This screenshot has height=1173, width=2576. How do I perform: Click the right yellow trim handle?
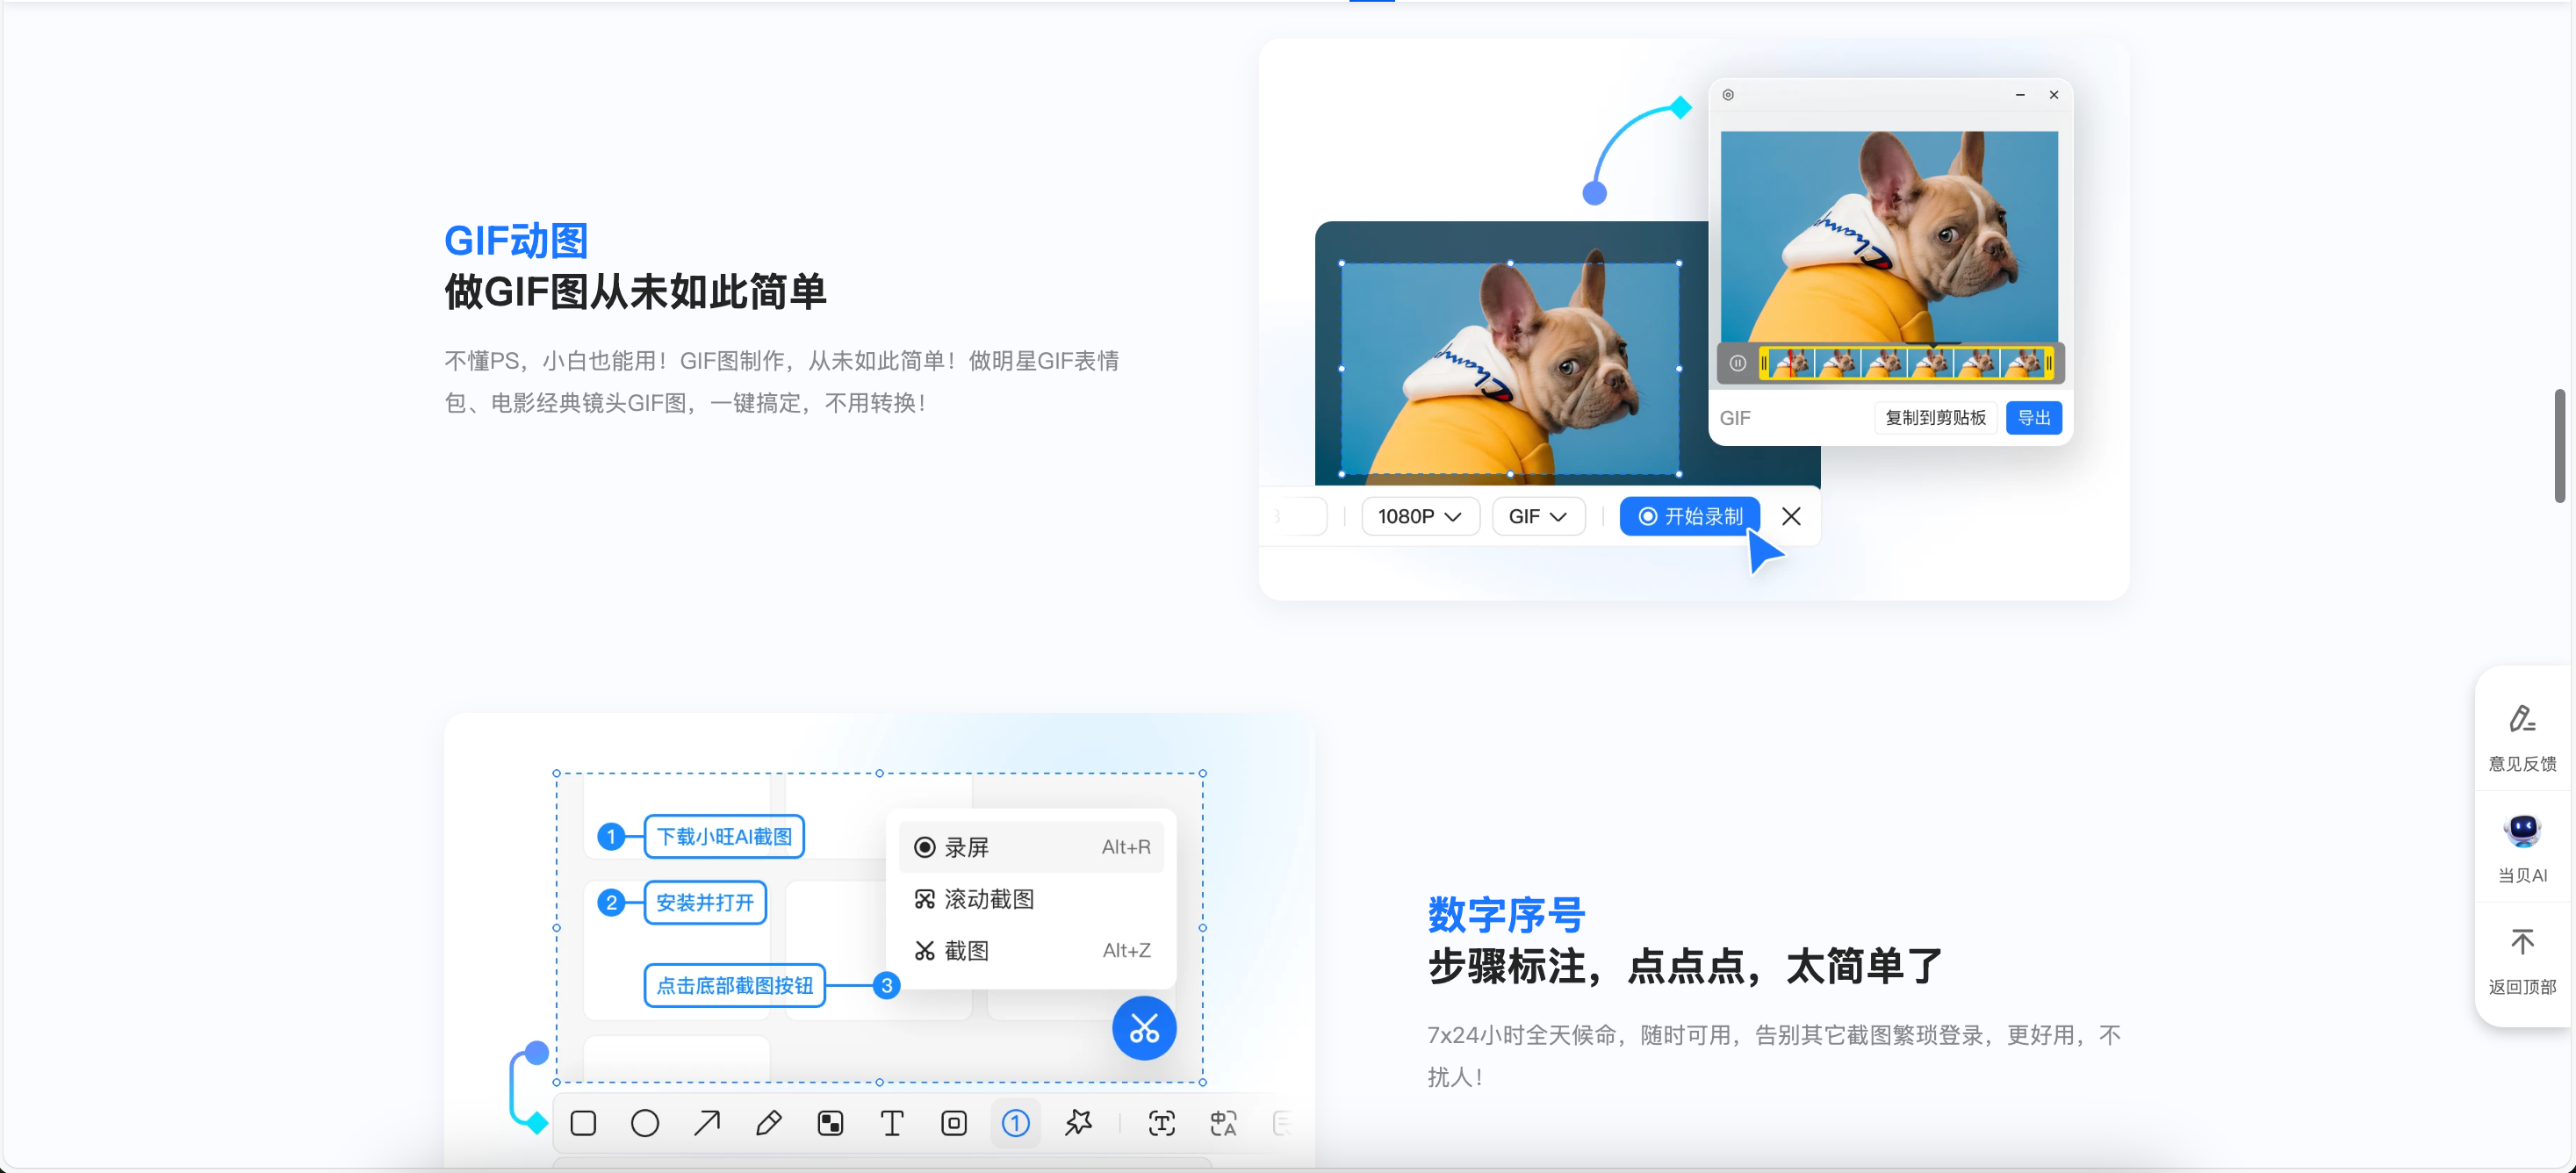[2049, 364]
